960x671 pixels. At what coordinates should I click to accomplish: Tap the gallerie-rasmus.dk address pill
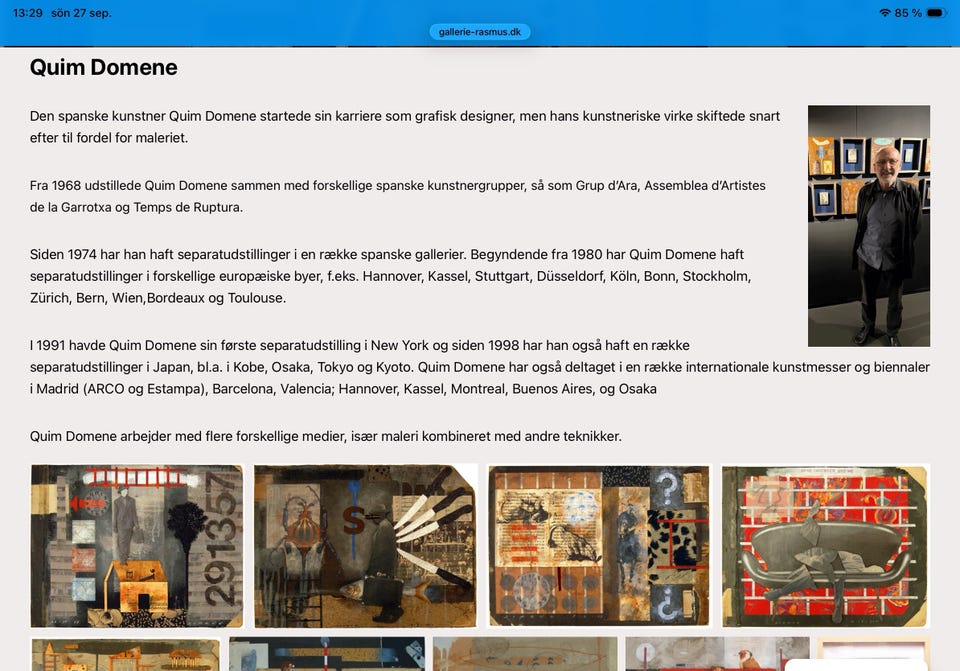tap(479, 32)
